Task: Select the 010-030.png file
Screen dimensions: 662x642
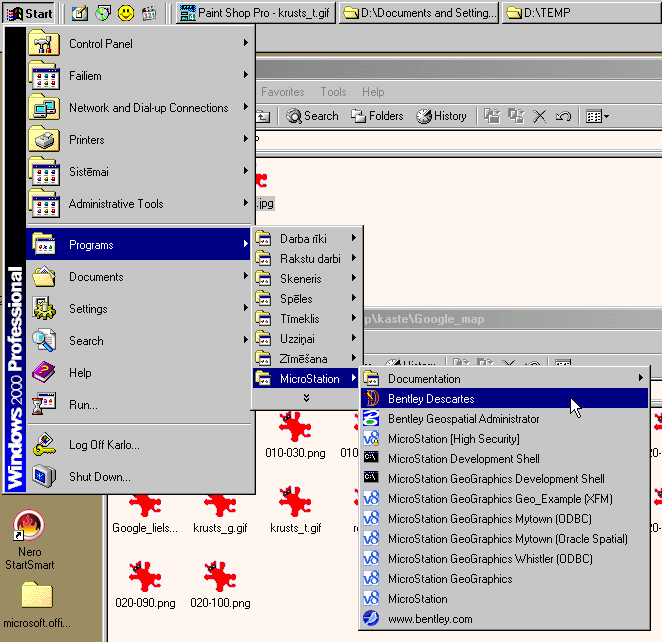Action: (x=295, y=437)
